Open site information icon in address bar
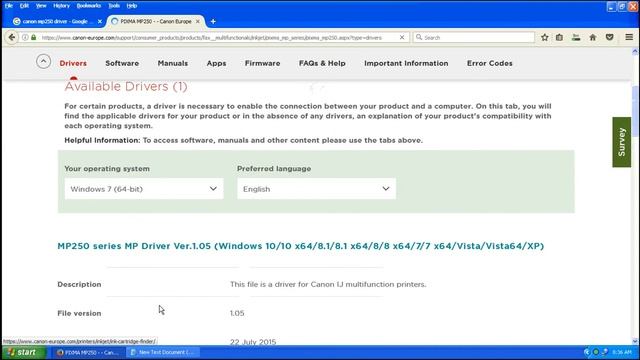This screenshot has width=640, height=360. [x=25, y=38]
